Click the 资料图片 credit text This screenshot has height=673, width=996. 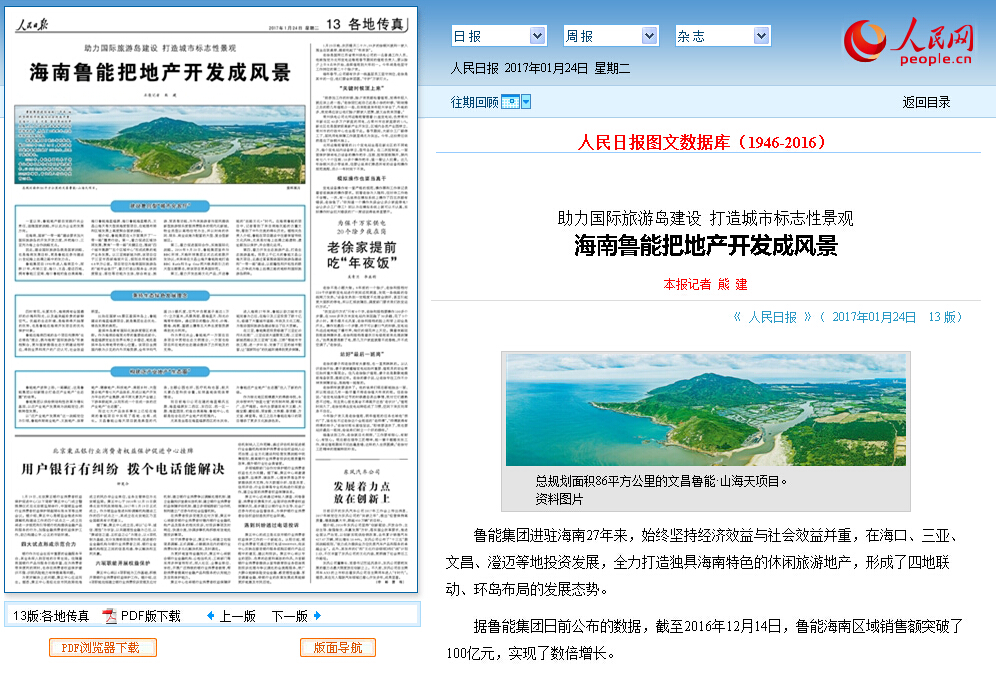point(559,499)
